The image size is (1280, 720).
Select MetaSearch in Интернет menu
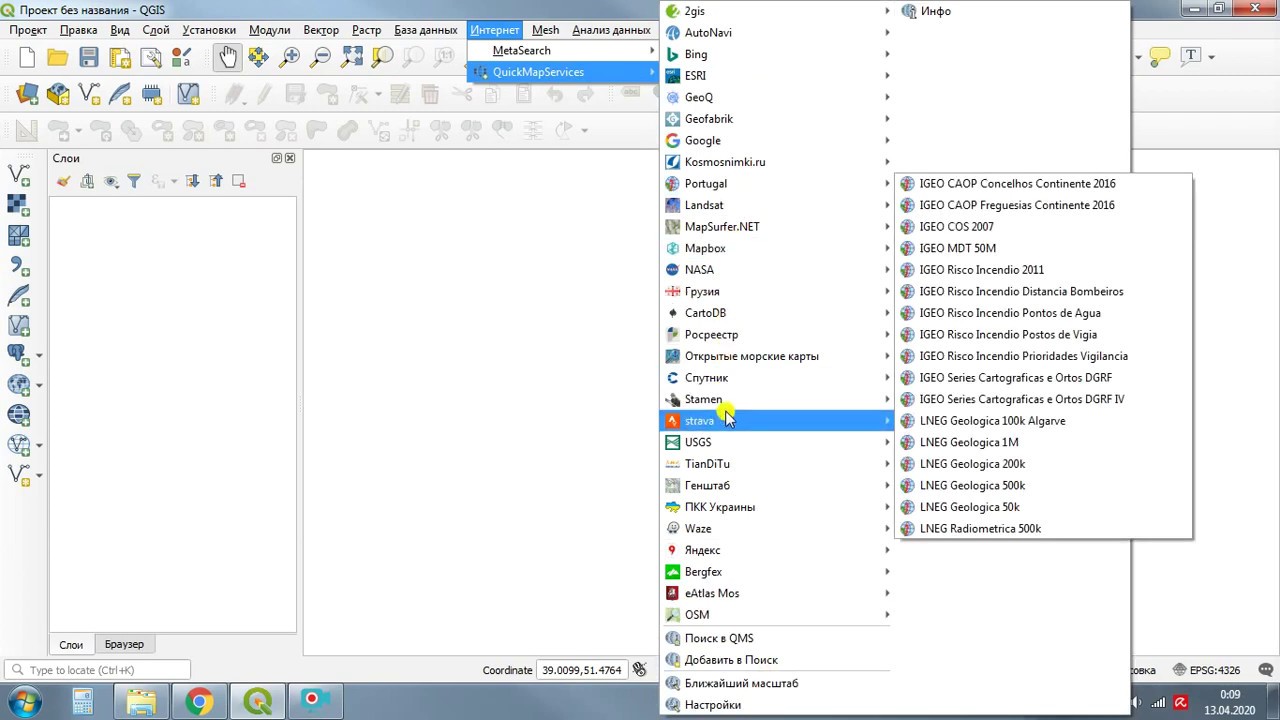click(x=563, y=50)
